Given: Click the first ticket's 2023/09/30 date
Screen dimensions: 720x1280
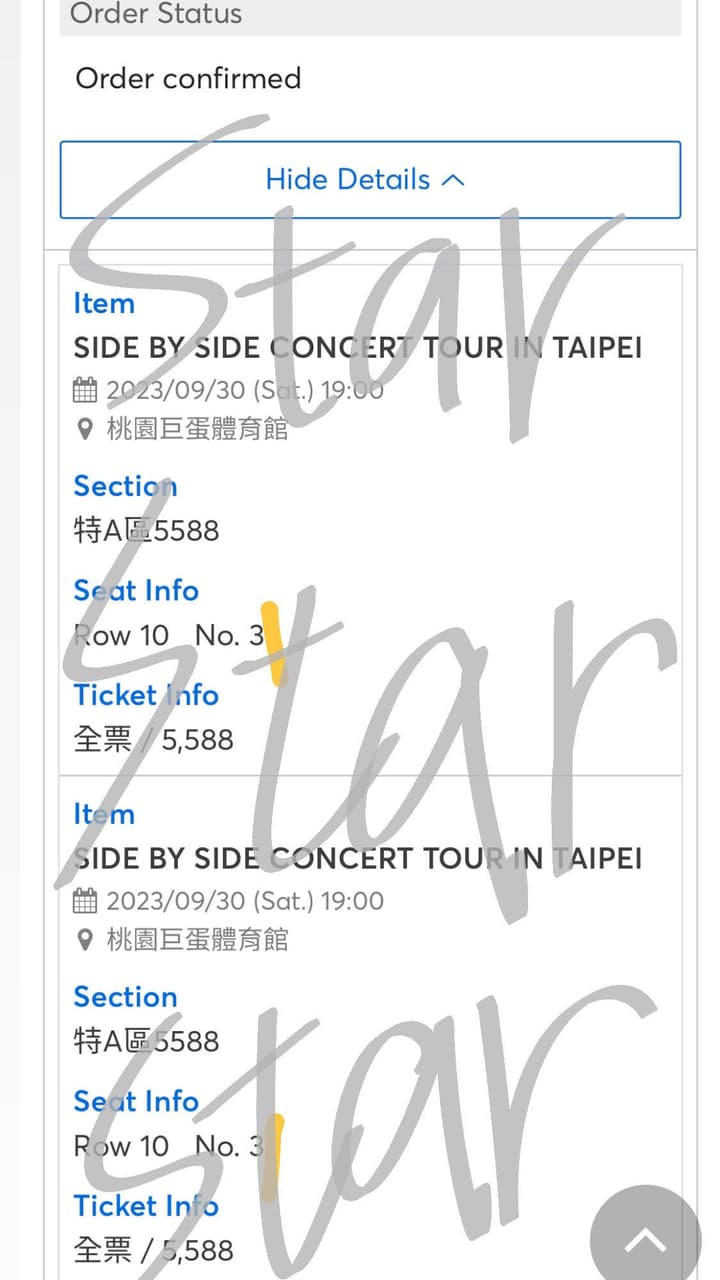Looking at the screenshot, I should [x=244, y=390].
